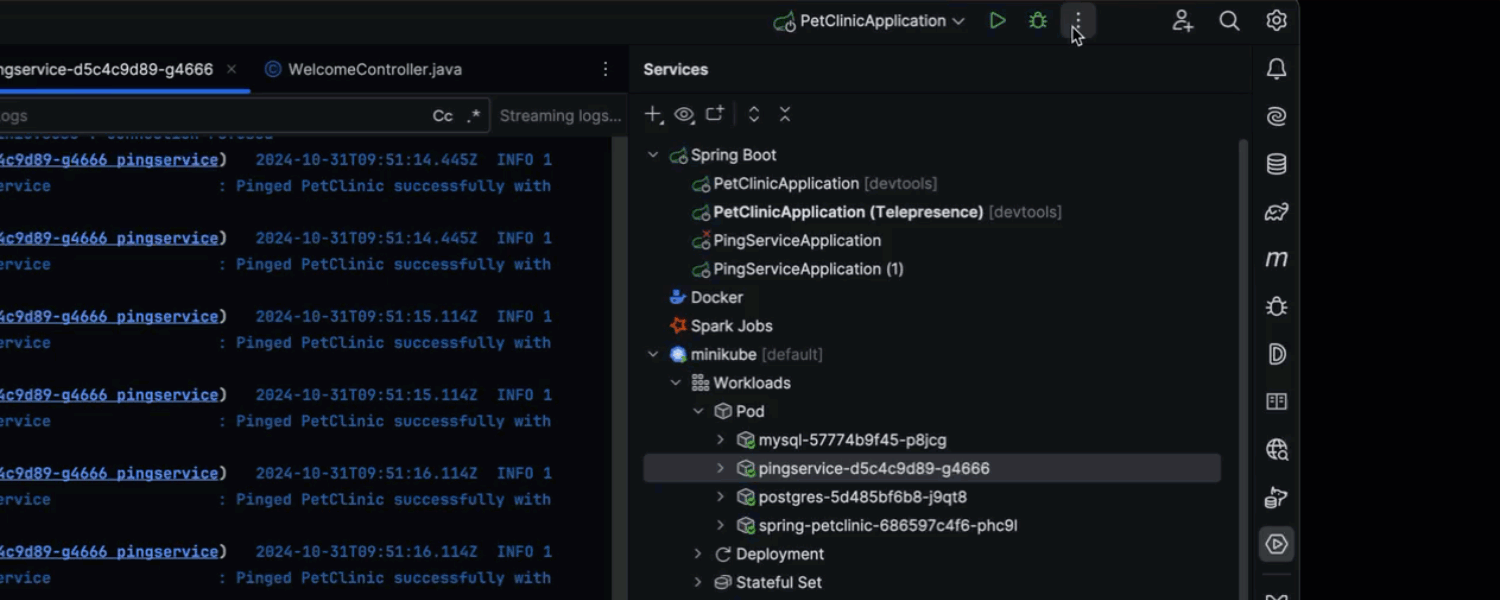Expand the pingservice-d5c4c9d89-g4666 pod

point(721,468)
